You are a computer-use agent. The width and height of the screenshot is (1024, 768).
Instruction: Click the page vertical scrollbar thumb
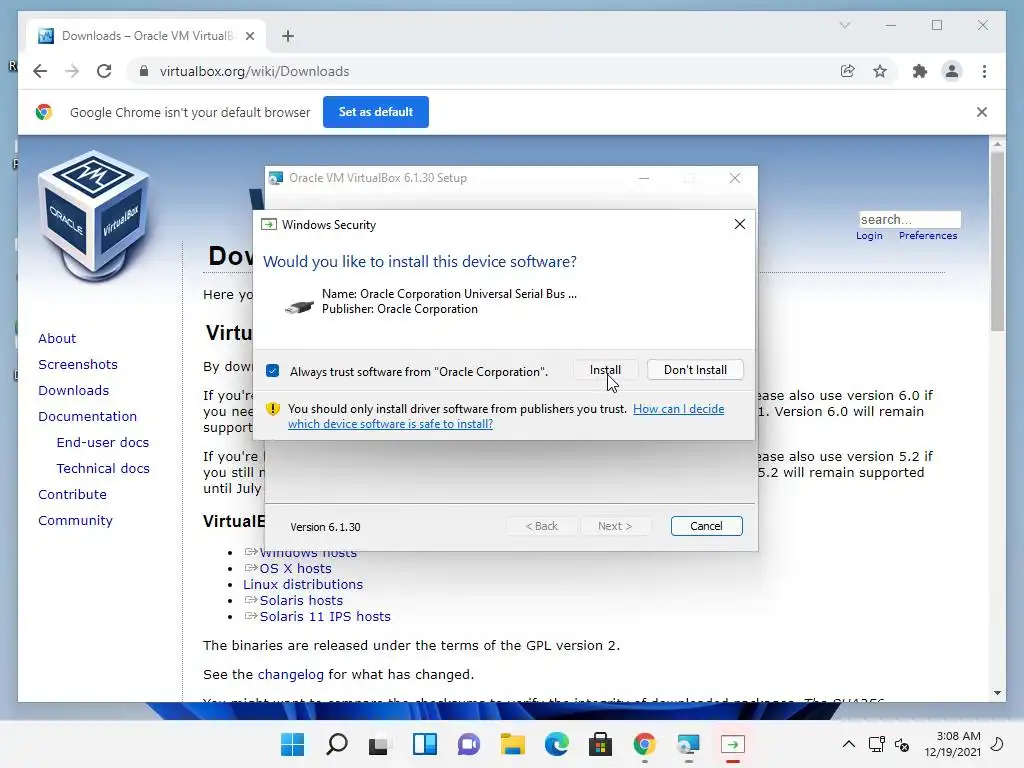coord(997,242)
